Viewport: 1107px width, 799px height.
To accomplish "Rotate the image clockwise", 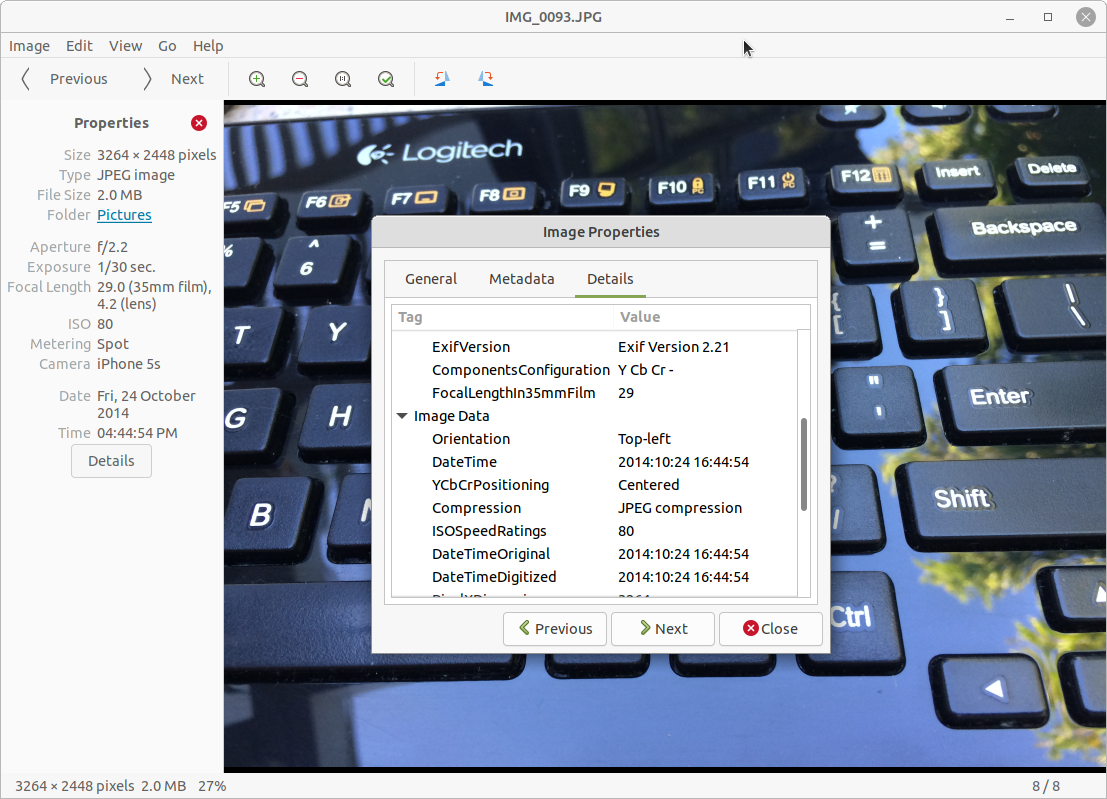I will pyautogui.click(x=485, y=78).
